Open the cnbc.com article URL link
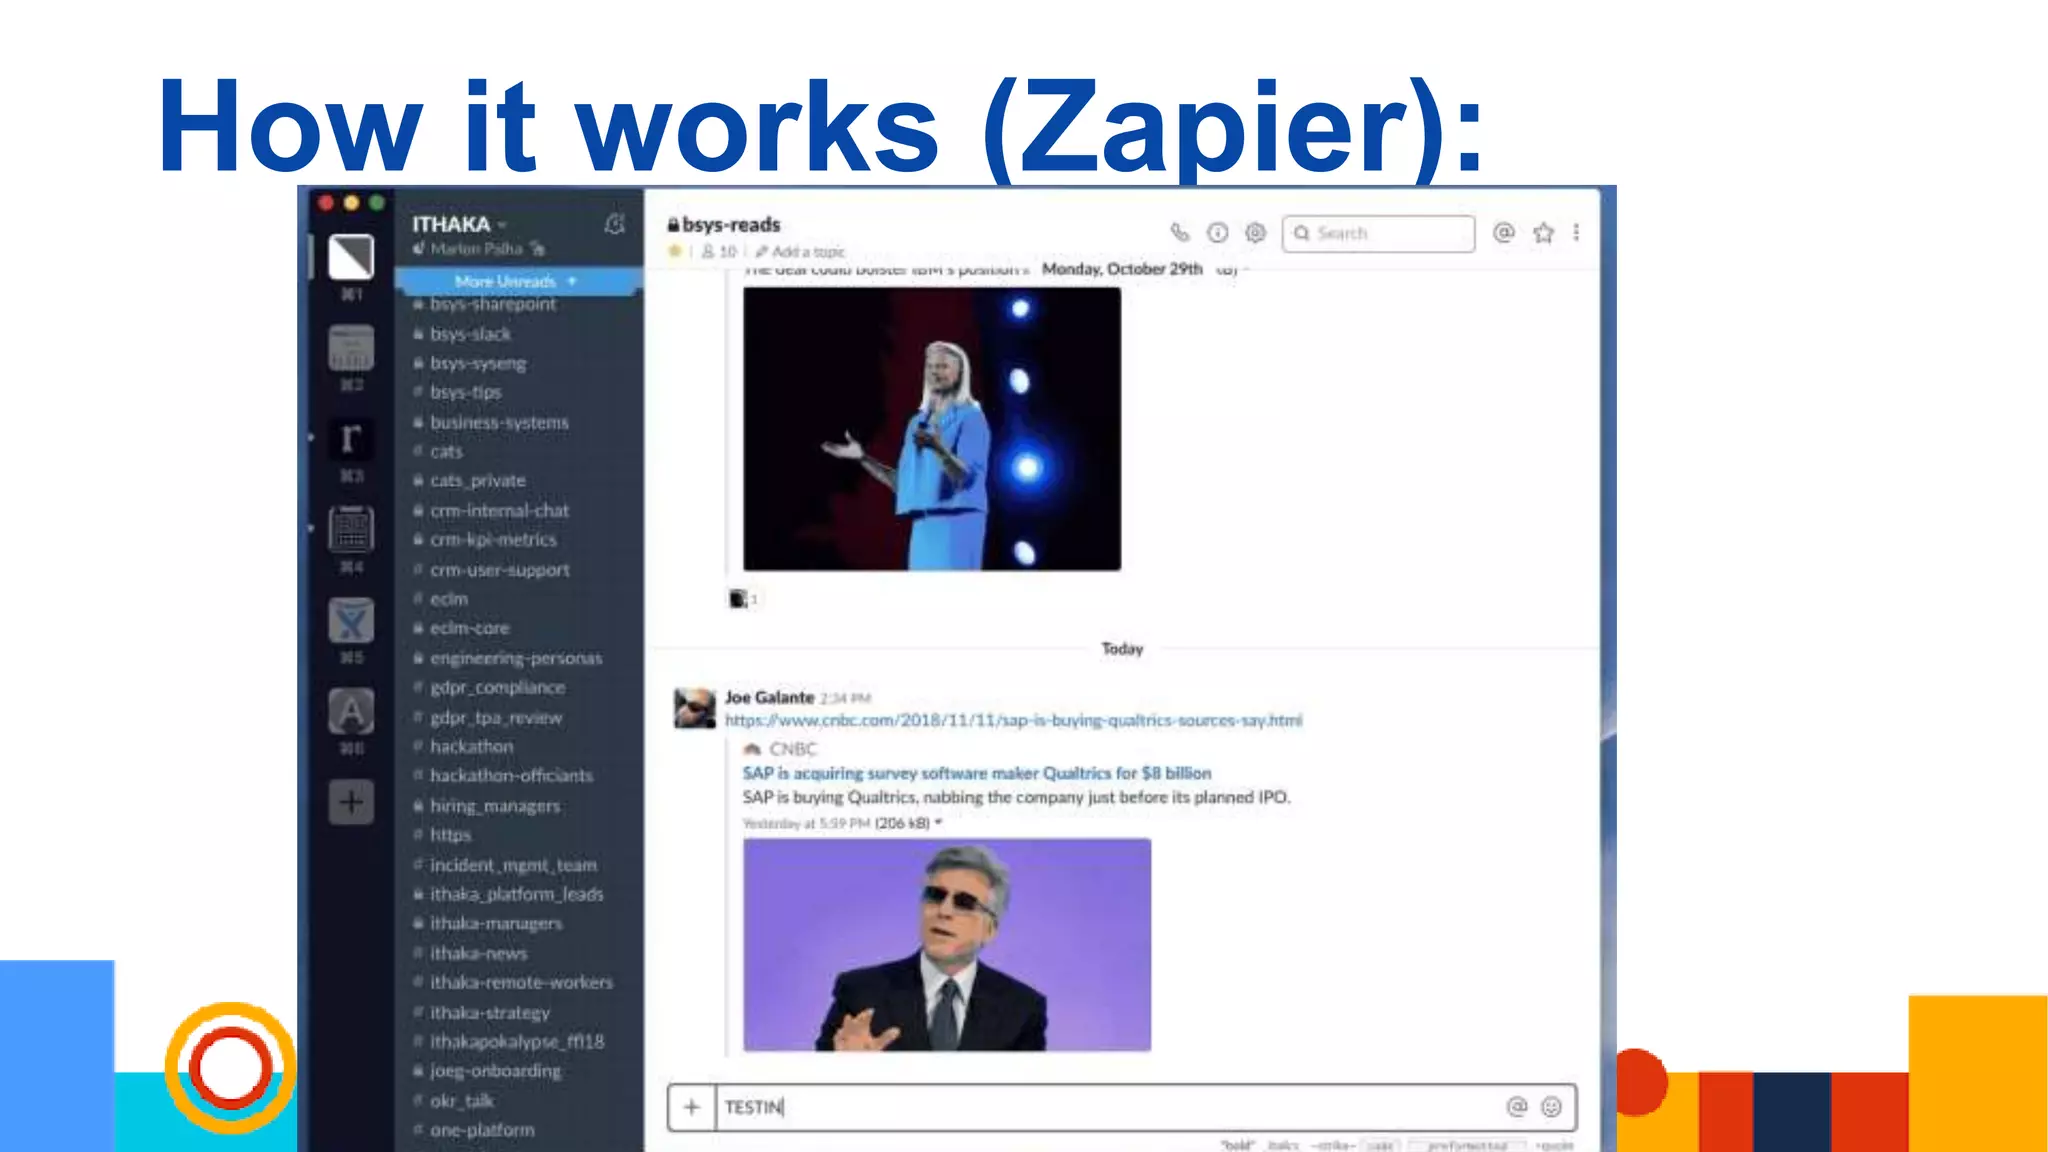This screenshot has height=1152, width=2048. pyautogui.click(x=1013, y=720)
